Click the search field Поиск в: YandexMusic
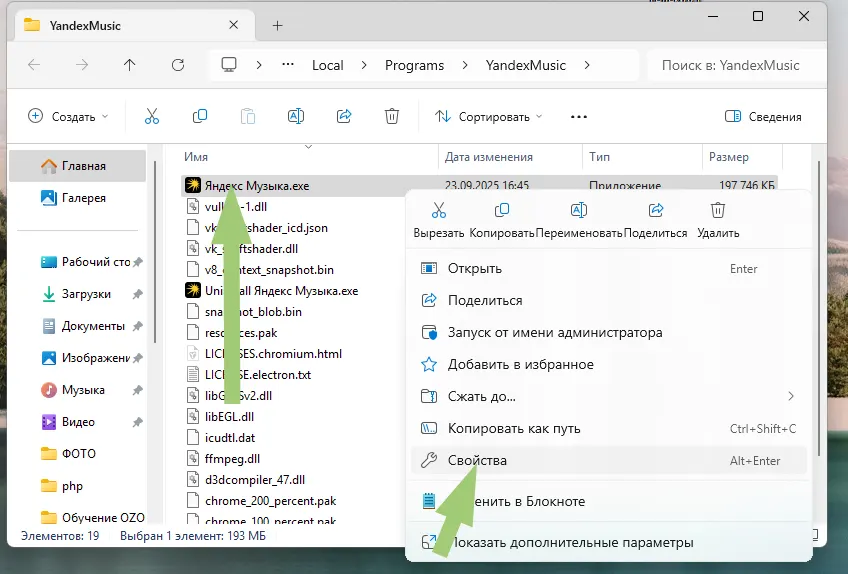 coord(735,65)
